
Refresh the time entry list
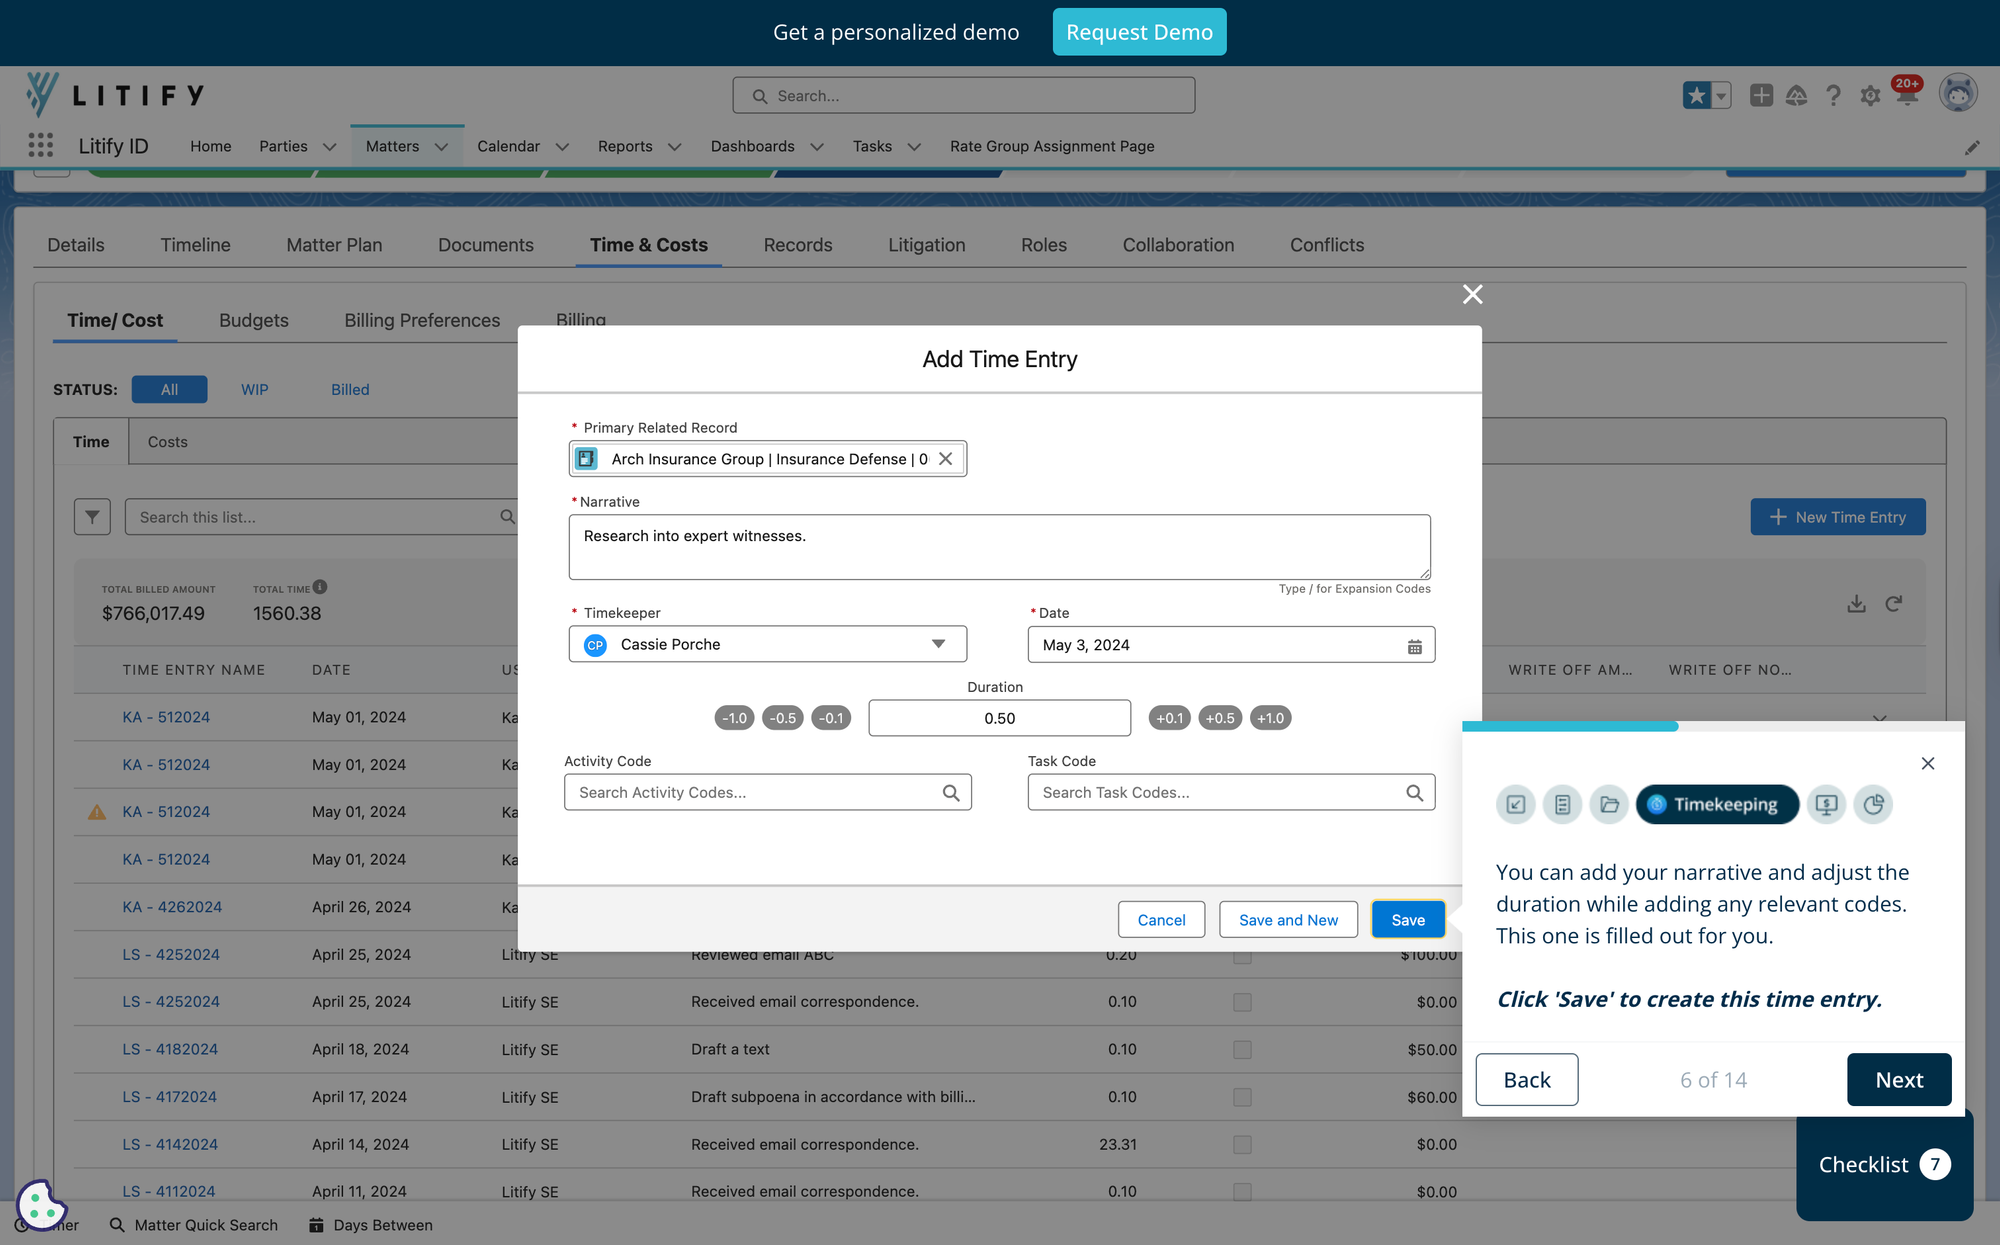coord(1894,604)
